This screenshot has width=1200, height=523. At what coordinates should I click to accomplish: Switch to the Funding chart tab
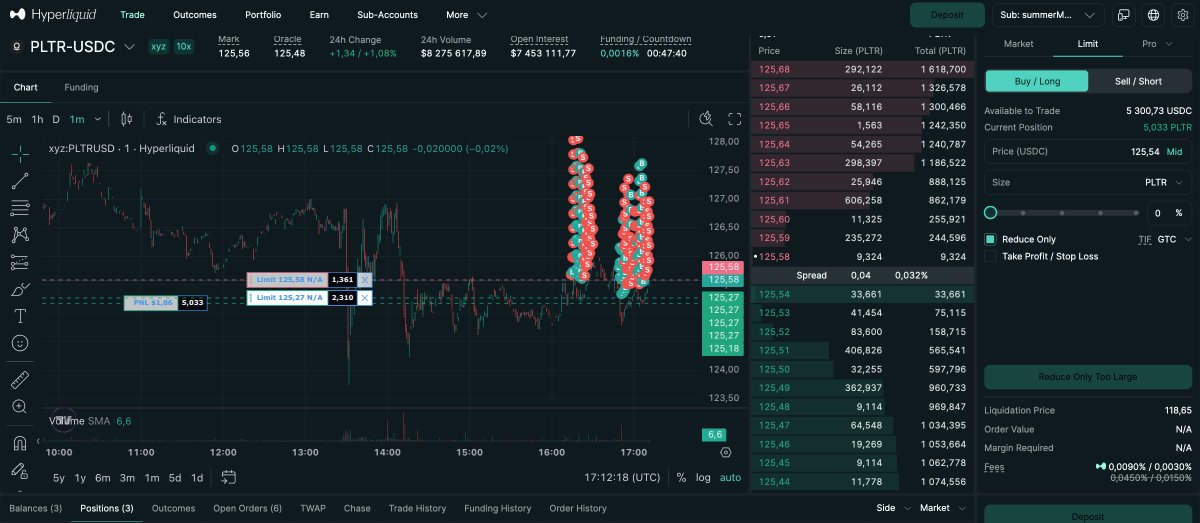(x=81, y=87)
